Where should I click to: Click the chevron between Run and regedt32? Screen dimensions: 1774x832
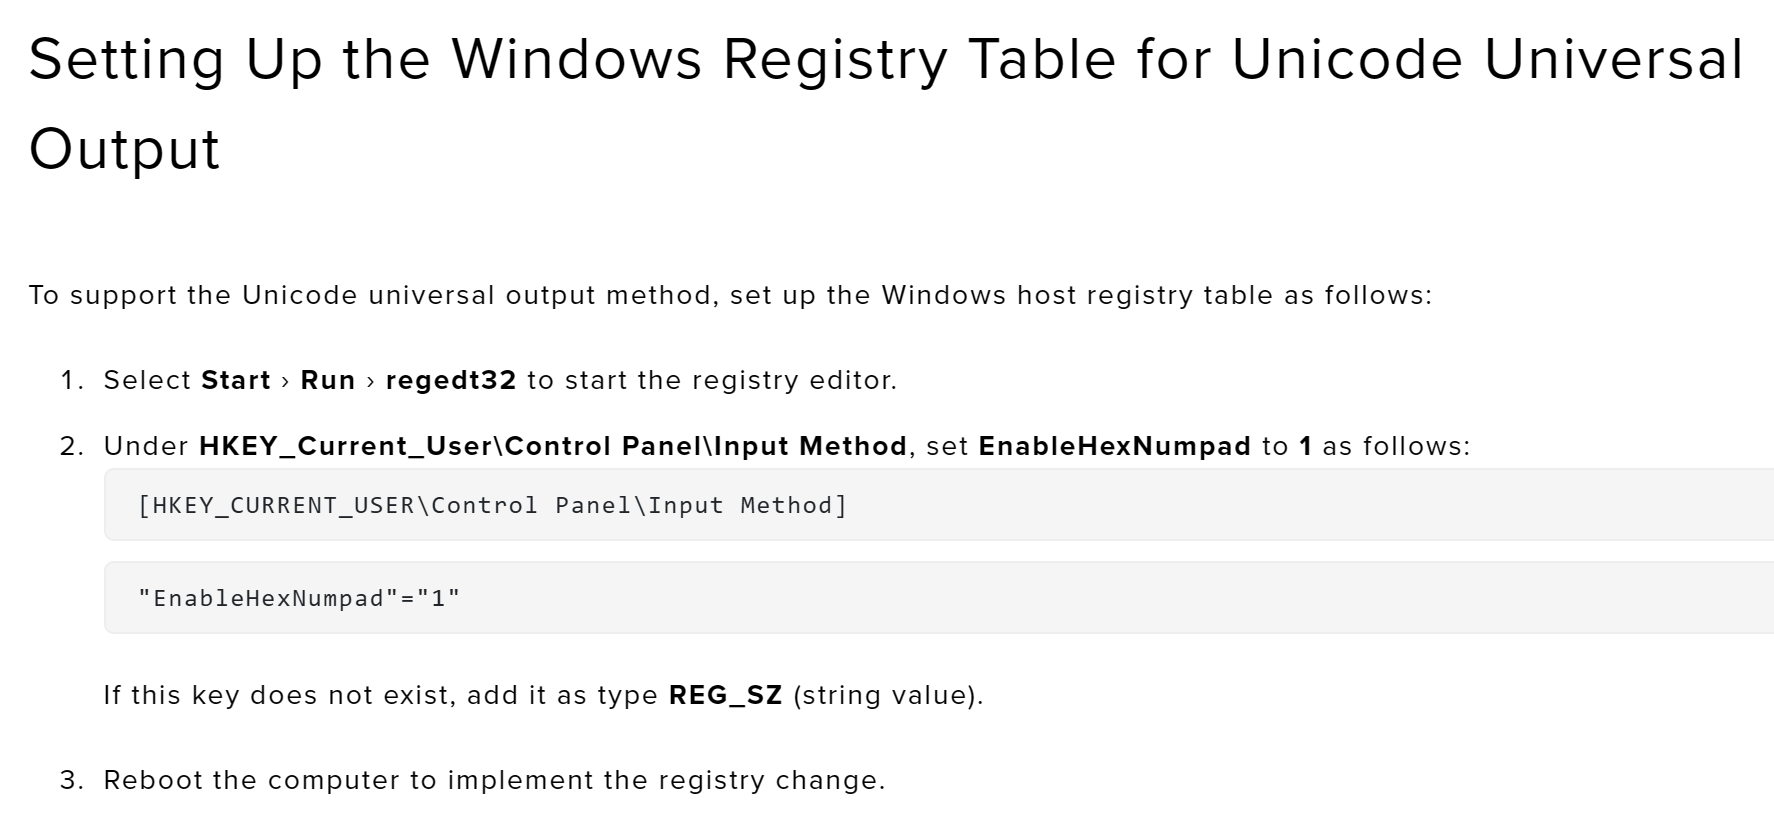[371, 381]
